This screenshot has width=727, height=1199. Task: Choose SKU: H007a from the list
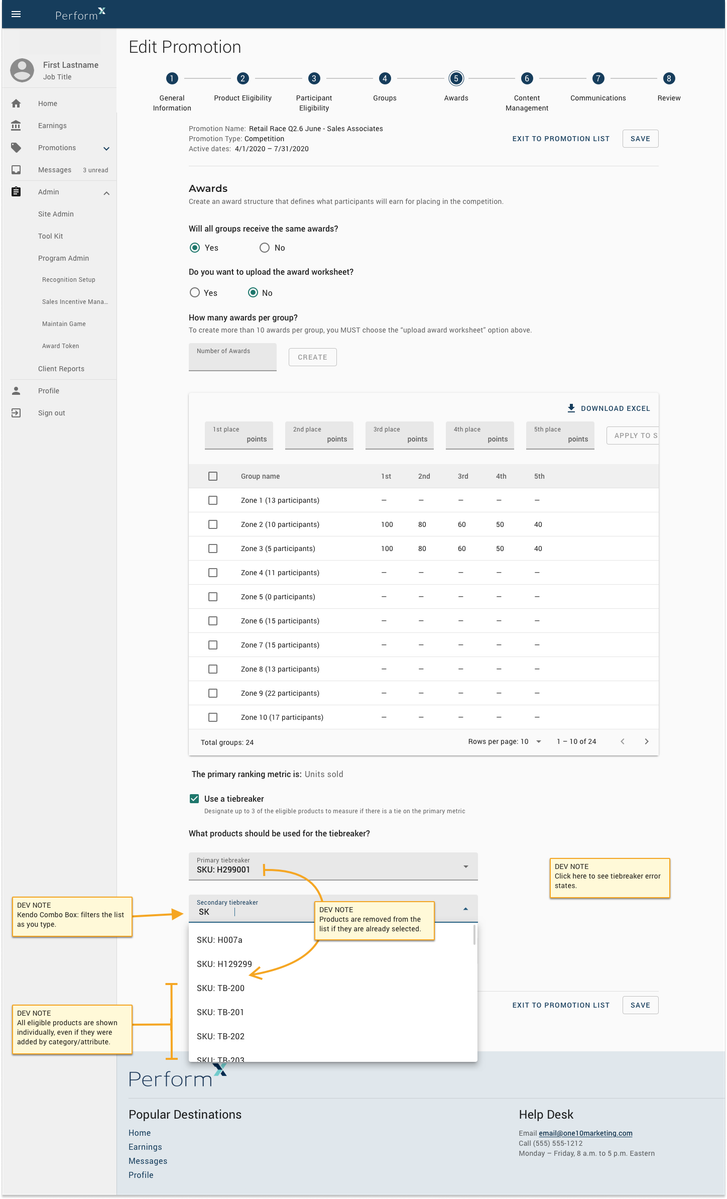click(x=331, y=940)
